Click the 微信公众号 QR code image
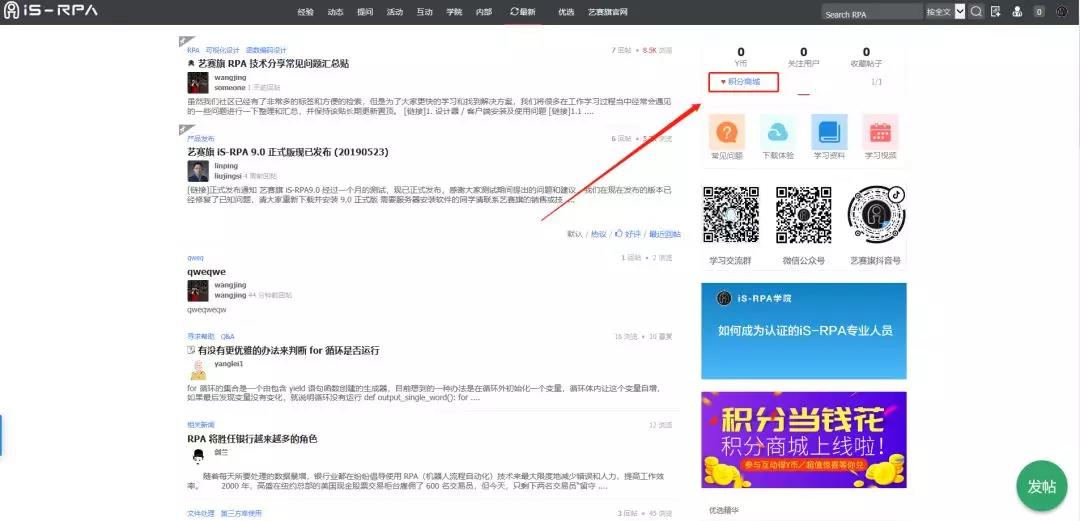The height and width of the screenshot is (521, 1080). tap(804, 216)
